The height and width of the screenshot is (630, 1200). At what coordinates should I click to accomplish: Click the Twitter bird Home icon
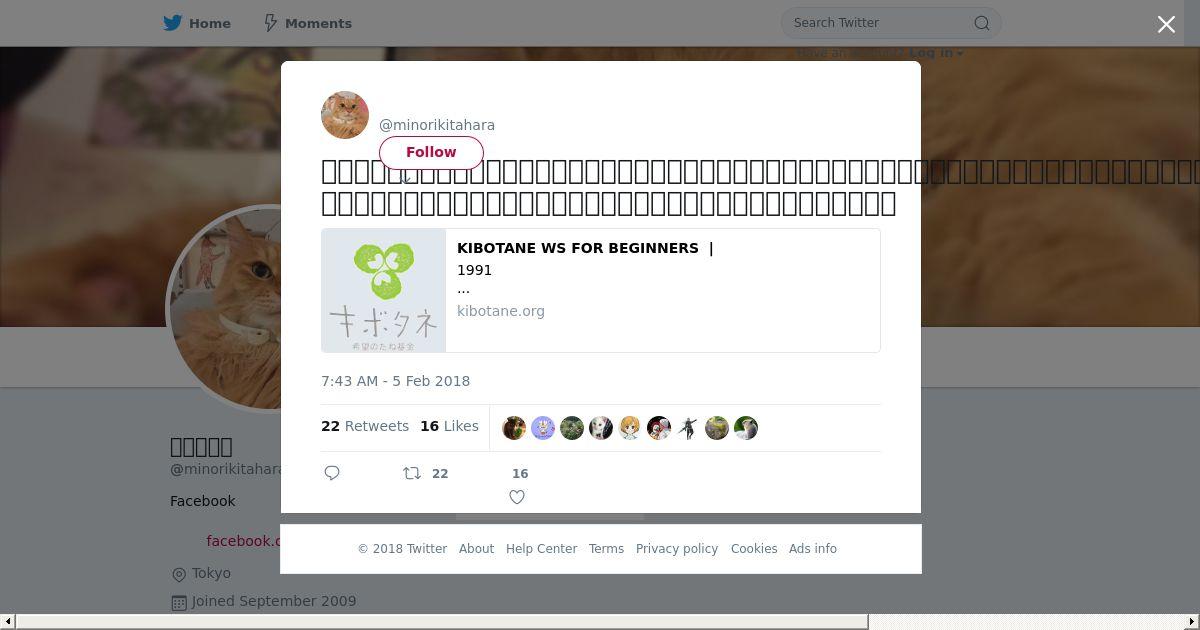point(173,23)
